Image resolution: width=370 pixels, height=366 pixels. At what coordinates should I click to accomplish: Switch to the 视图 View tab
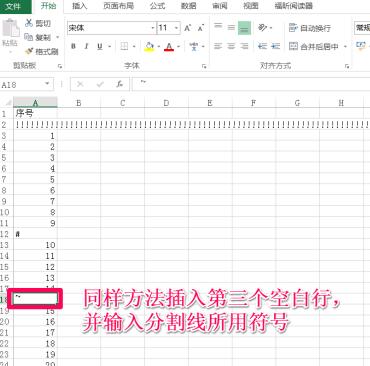point(251,6)
